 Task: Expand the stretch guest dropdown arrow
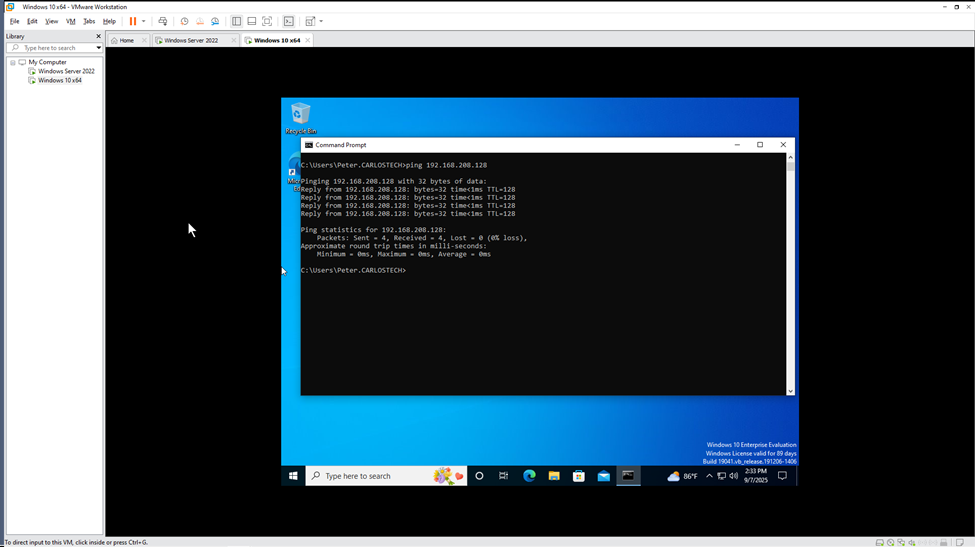pos(321,21)
